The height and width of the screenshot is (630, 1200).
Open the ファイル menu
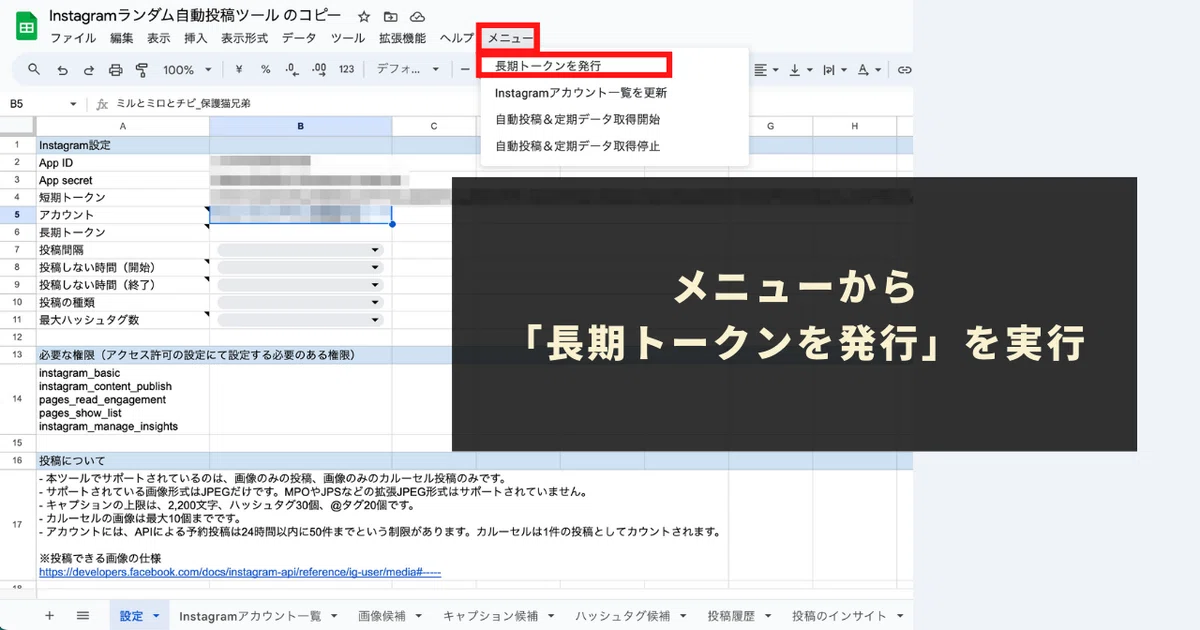click(73, 38)
